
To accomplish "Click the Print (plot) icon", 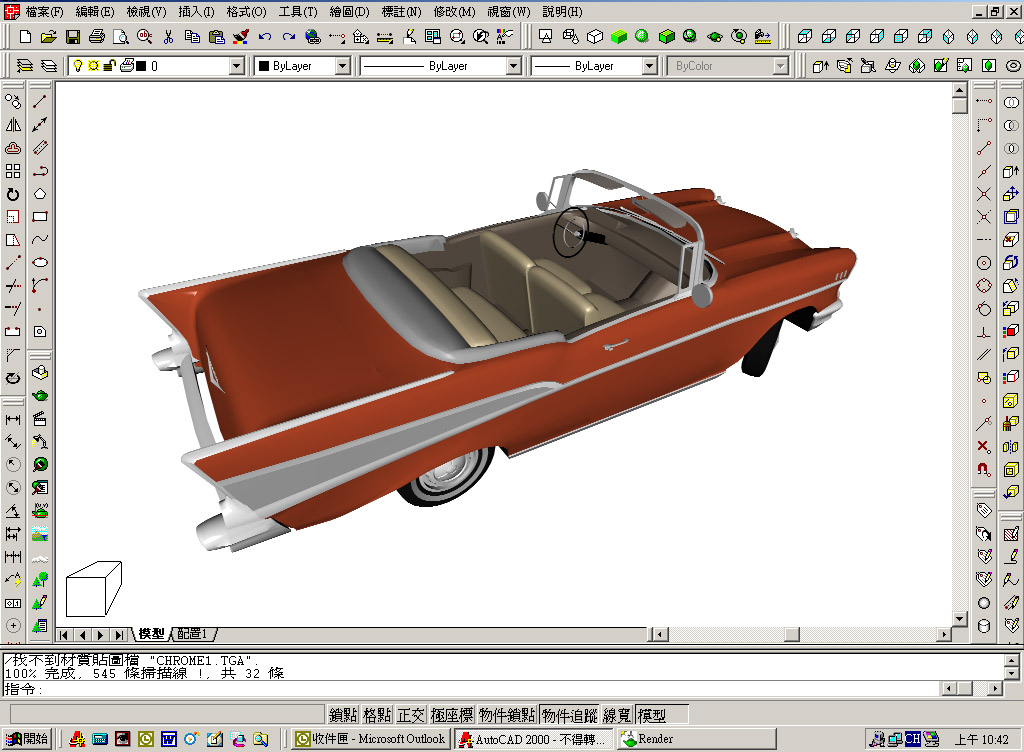I will [97, 37].
